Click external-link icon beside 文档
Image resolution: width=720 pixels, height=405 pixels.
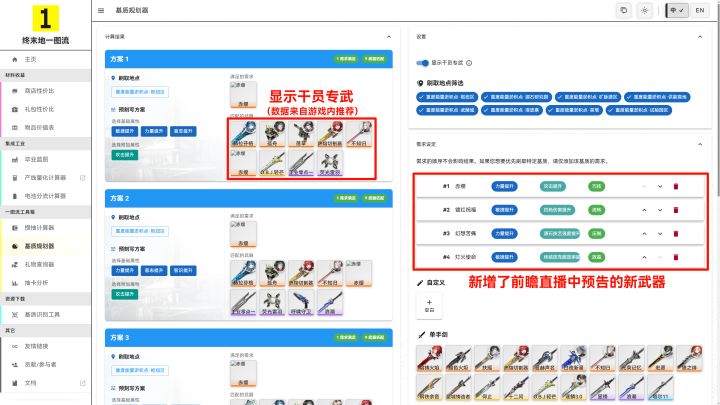83,383
